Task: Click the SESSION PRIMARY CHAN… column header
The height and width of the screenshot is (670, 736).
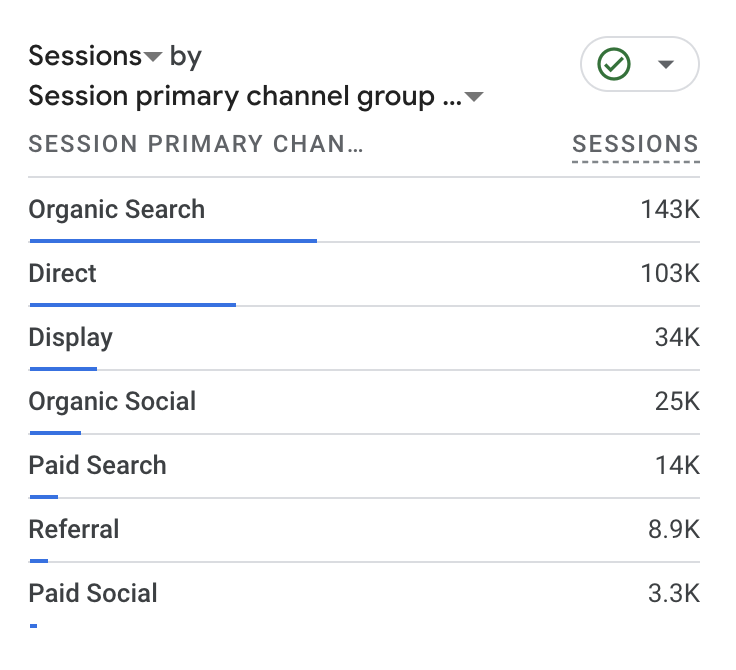Action: click(x=195, y=144)
